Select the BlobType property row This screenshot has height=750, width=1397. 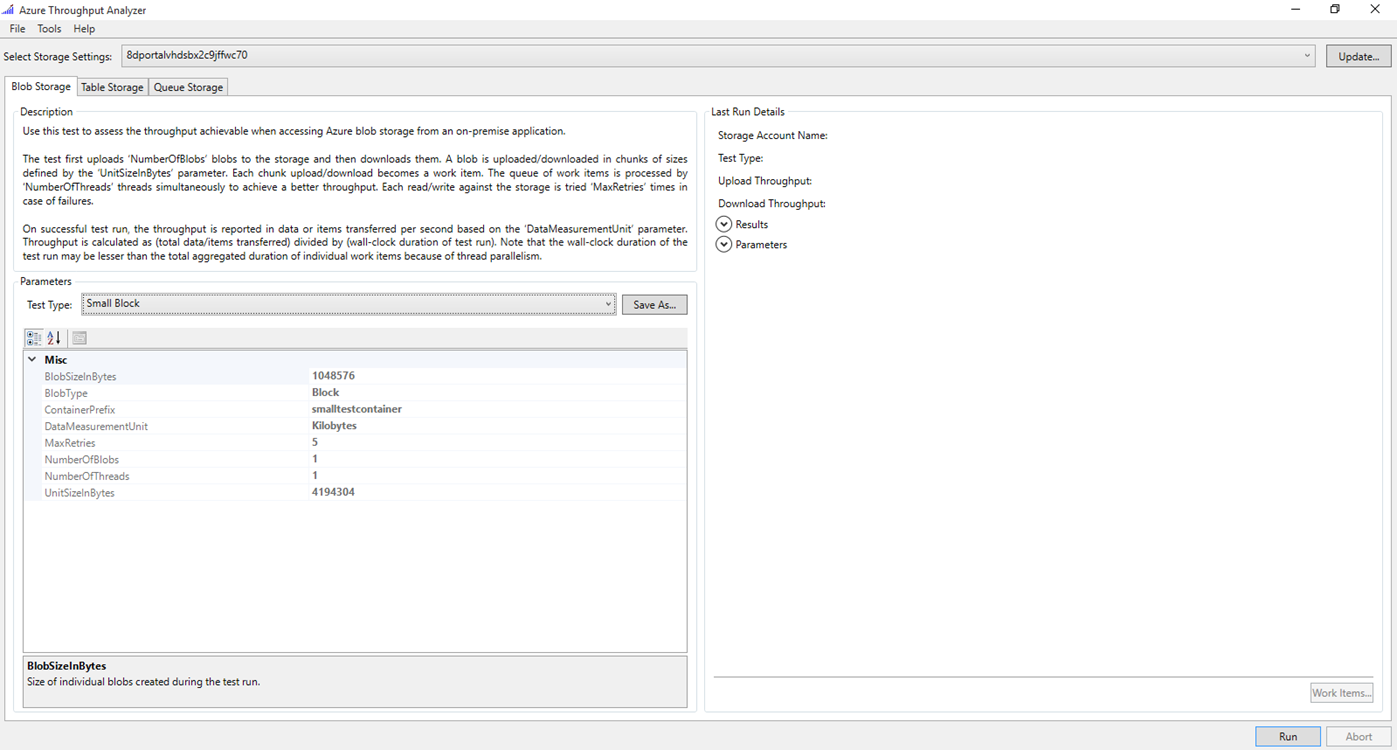(x=355, y=393)
